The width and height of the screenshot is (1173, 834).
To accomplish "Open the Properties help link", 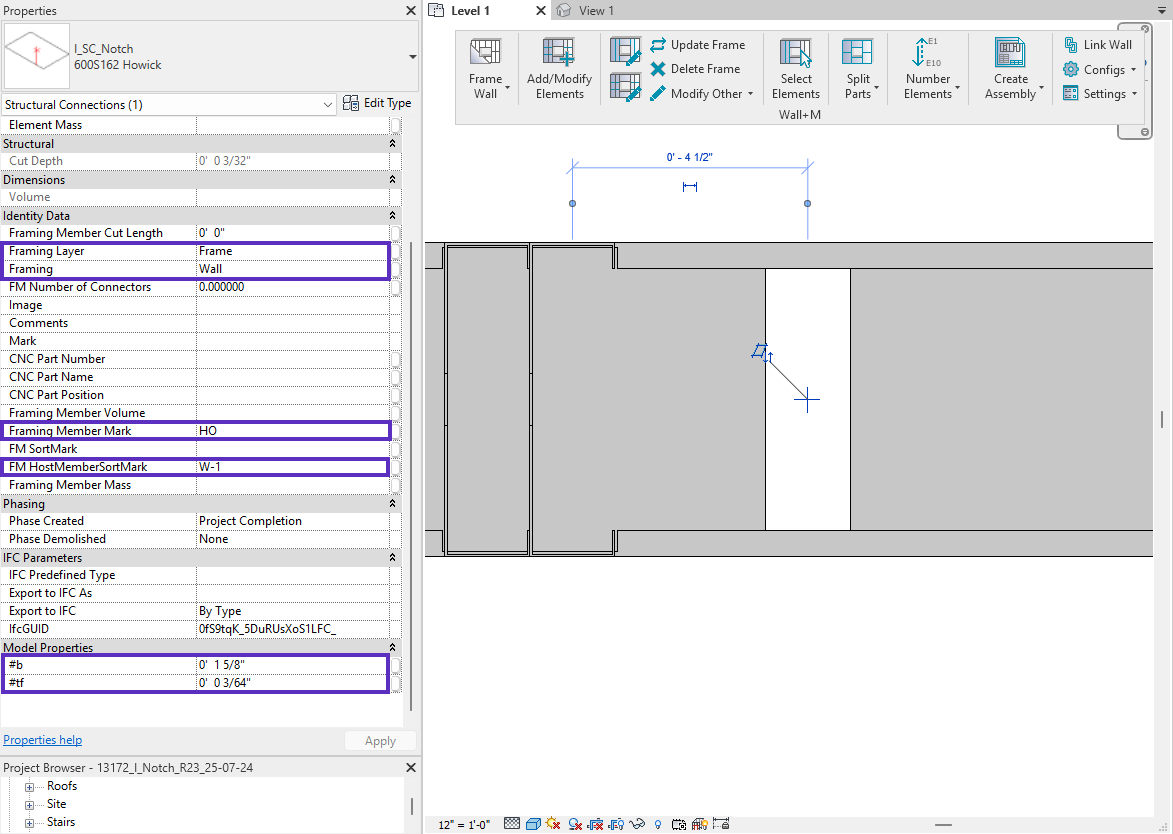I will coord(43,741).
